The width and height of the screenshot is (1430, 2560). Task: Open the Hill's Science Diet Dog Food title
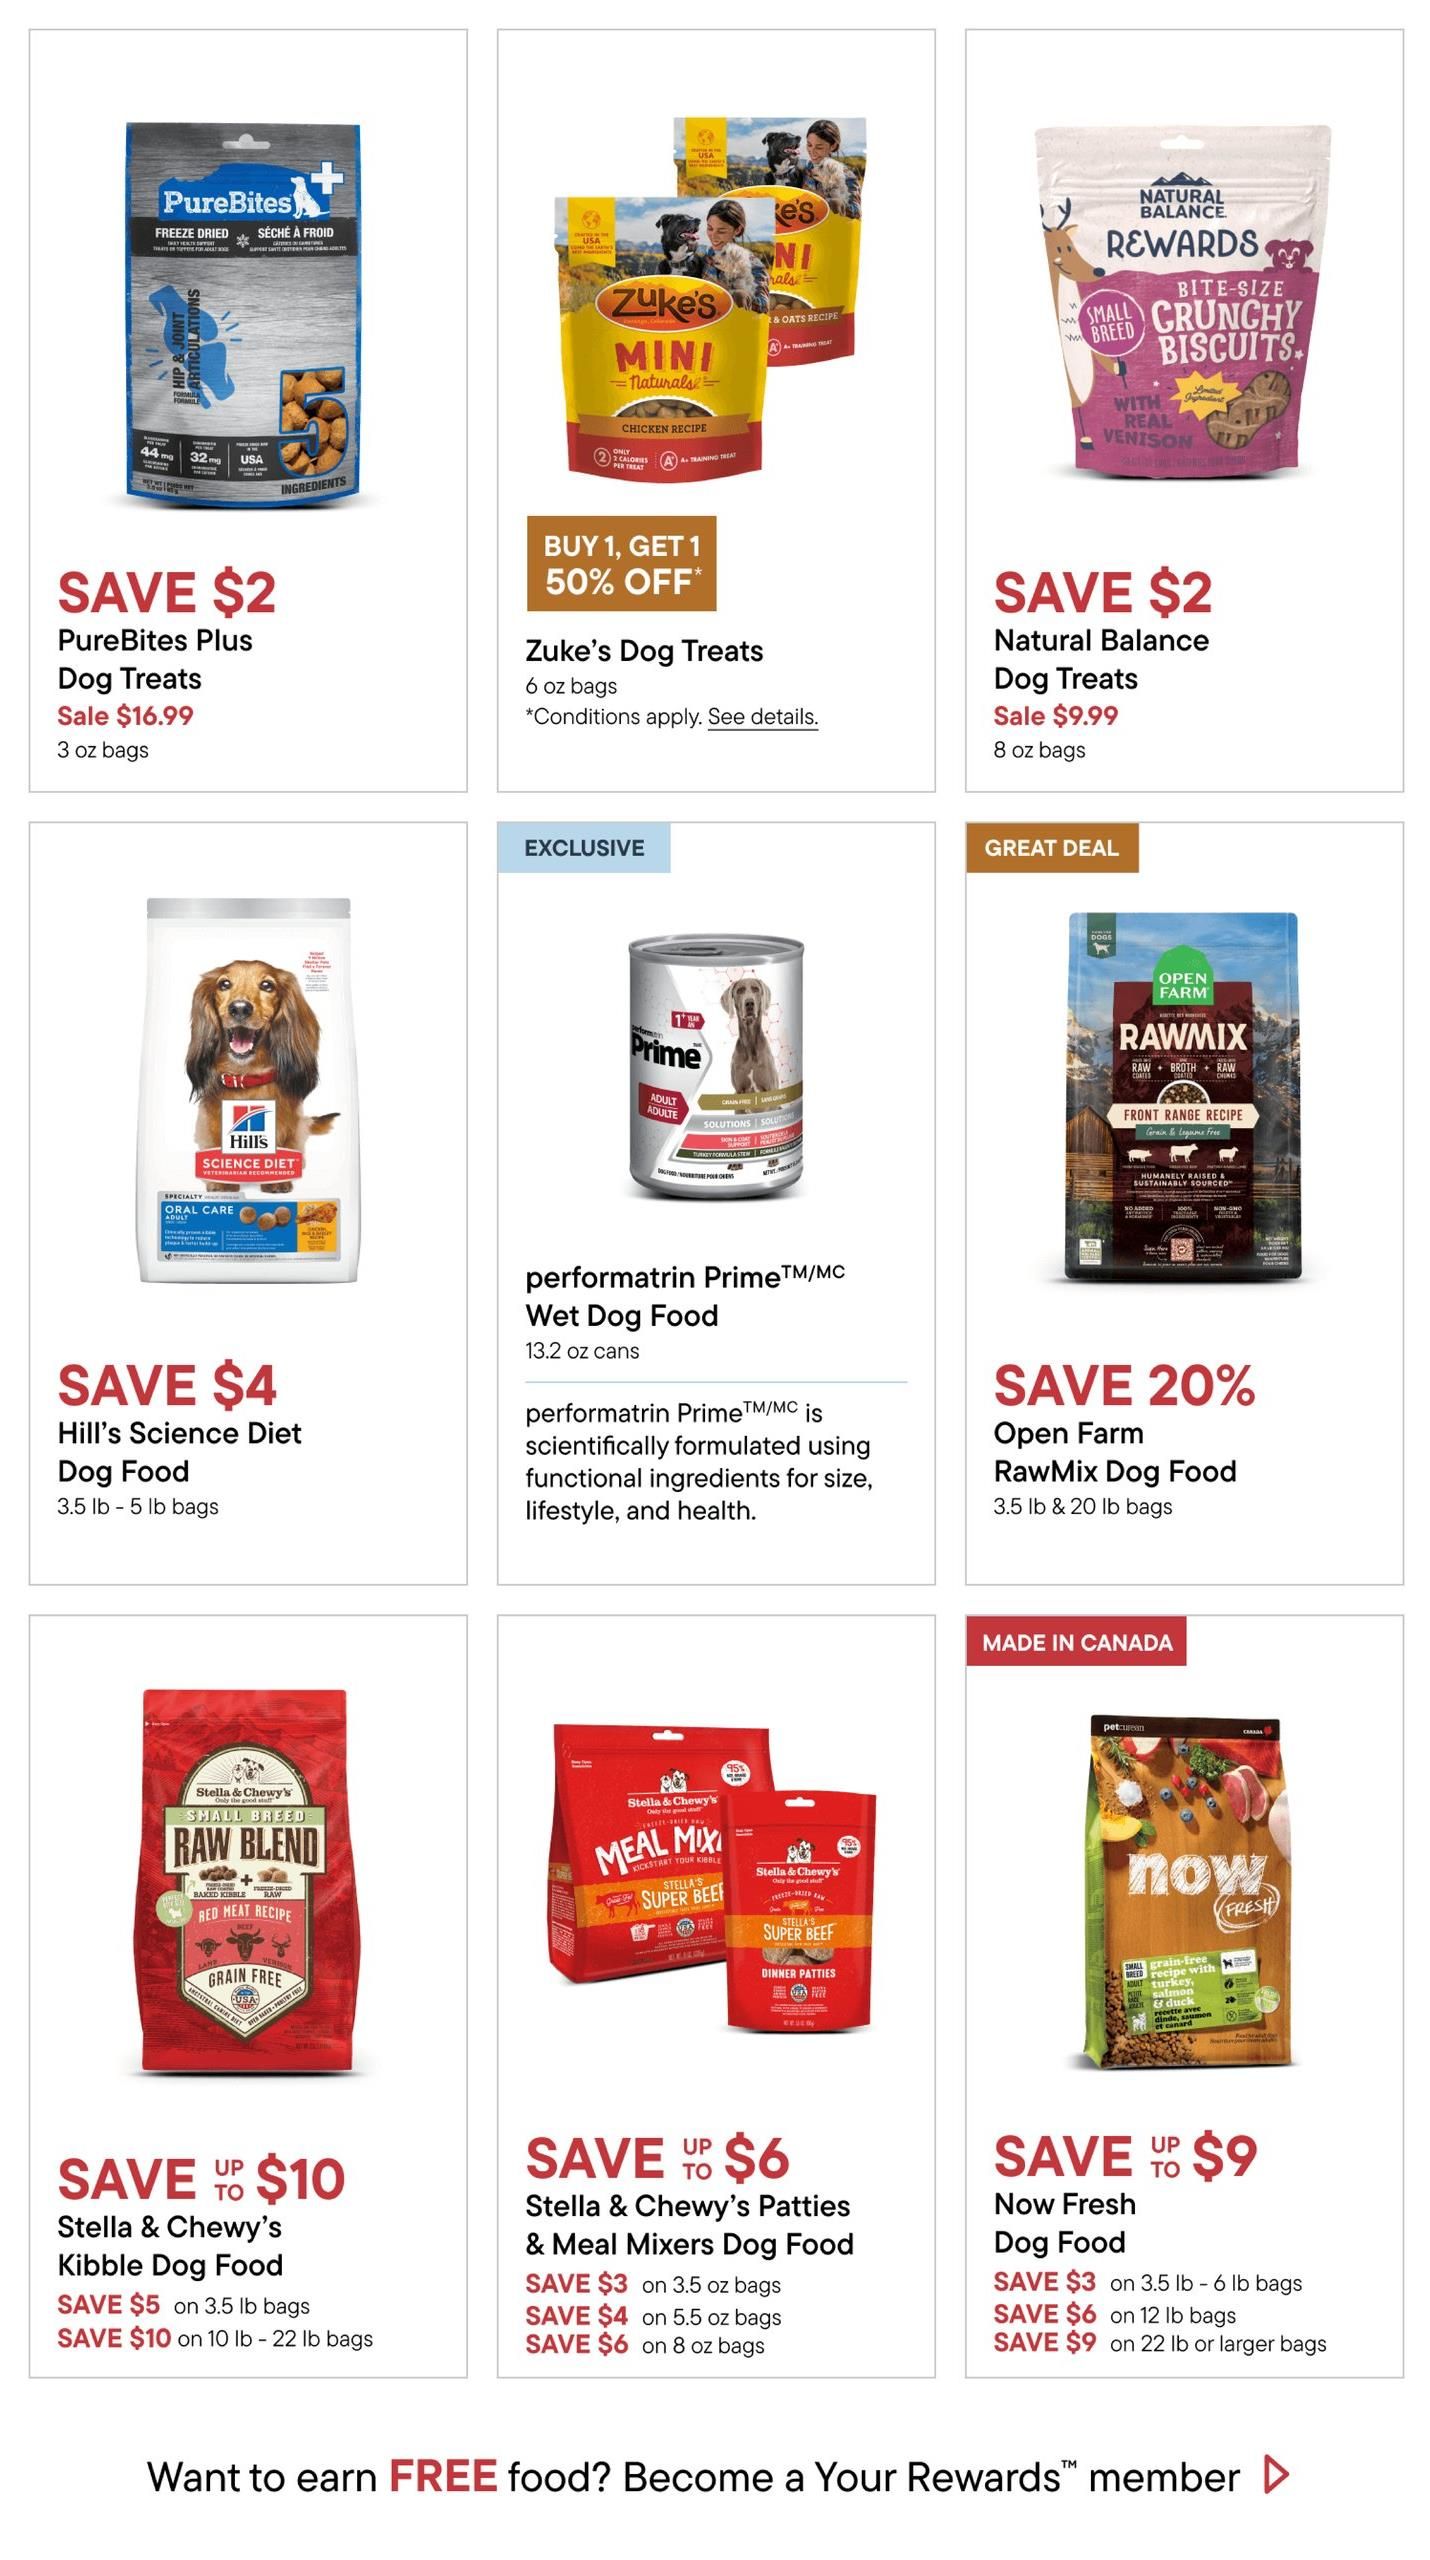tap(179, 1452)
